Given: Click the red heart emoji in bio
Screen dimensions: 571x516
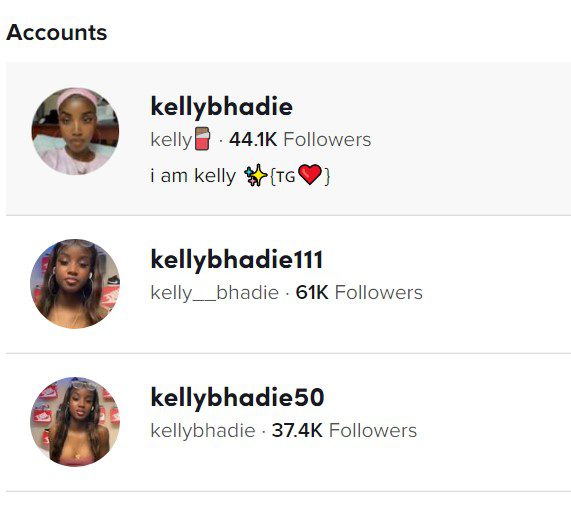Looking at the screenshot, I should (310, 174).
